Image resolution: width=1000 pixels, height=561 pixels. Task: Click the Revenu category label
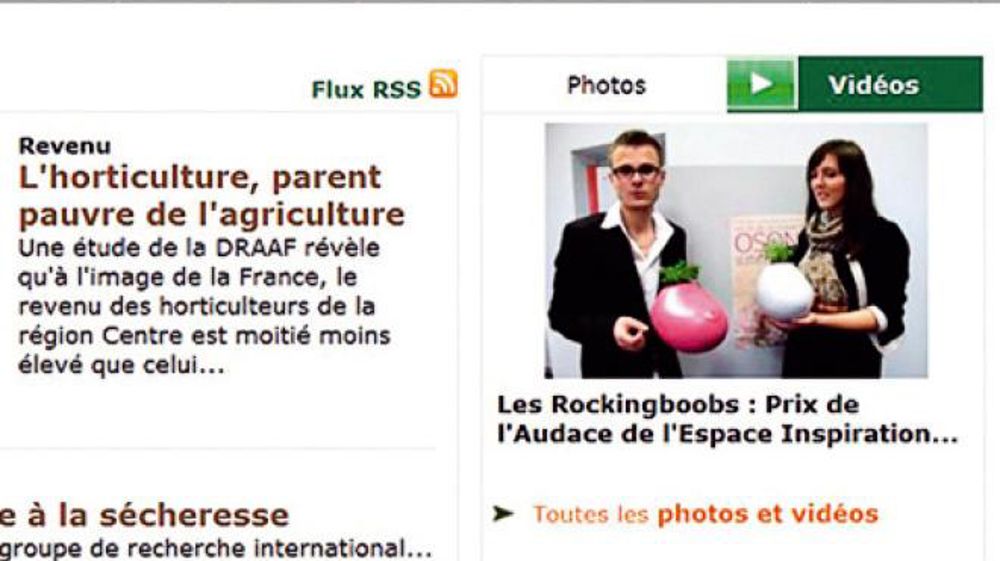(x=65, y=146)
